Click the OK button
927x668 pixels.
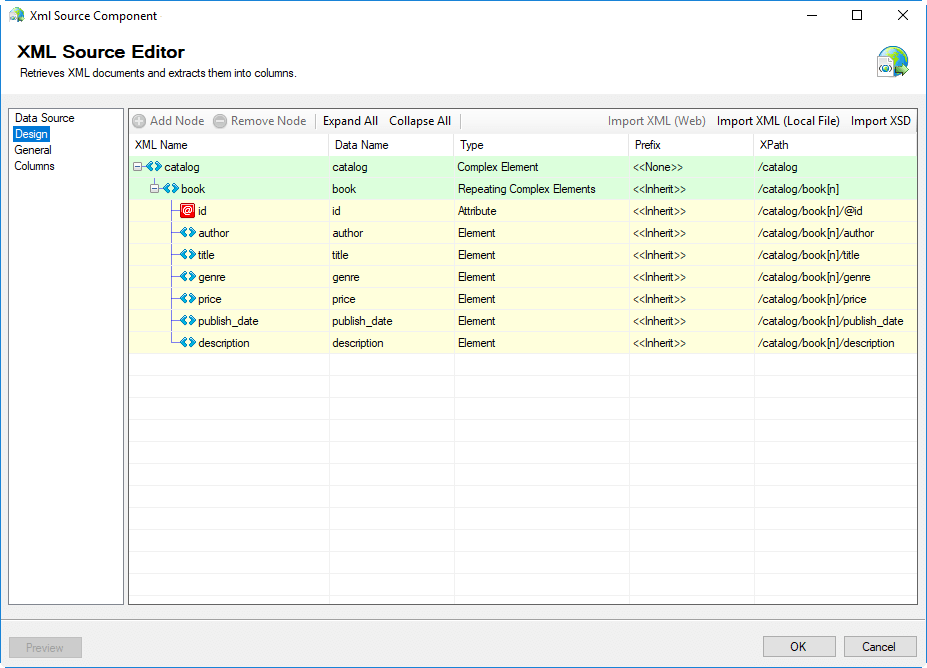tap(799, 647)
